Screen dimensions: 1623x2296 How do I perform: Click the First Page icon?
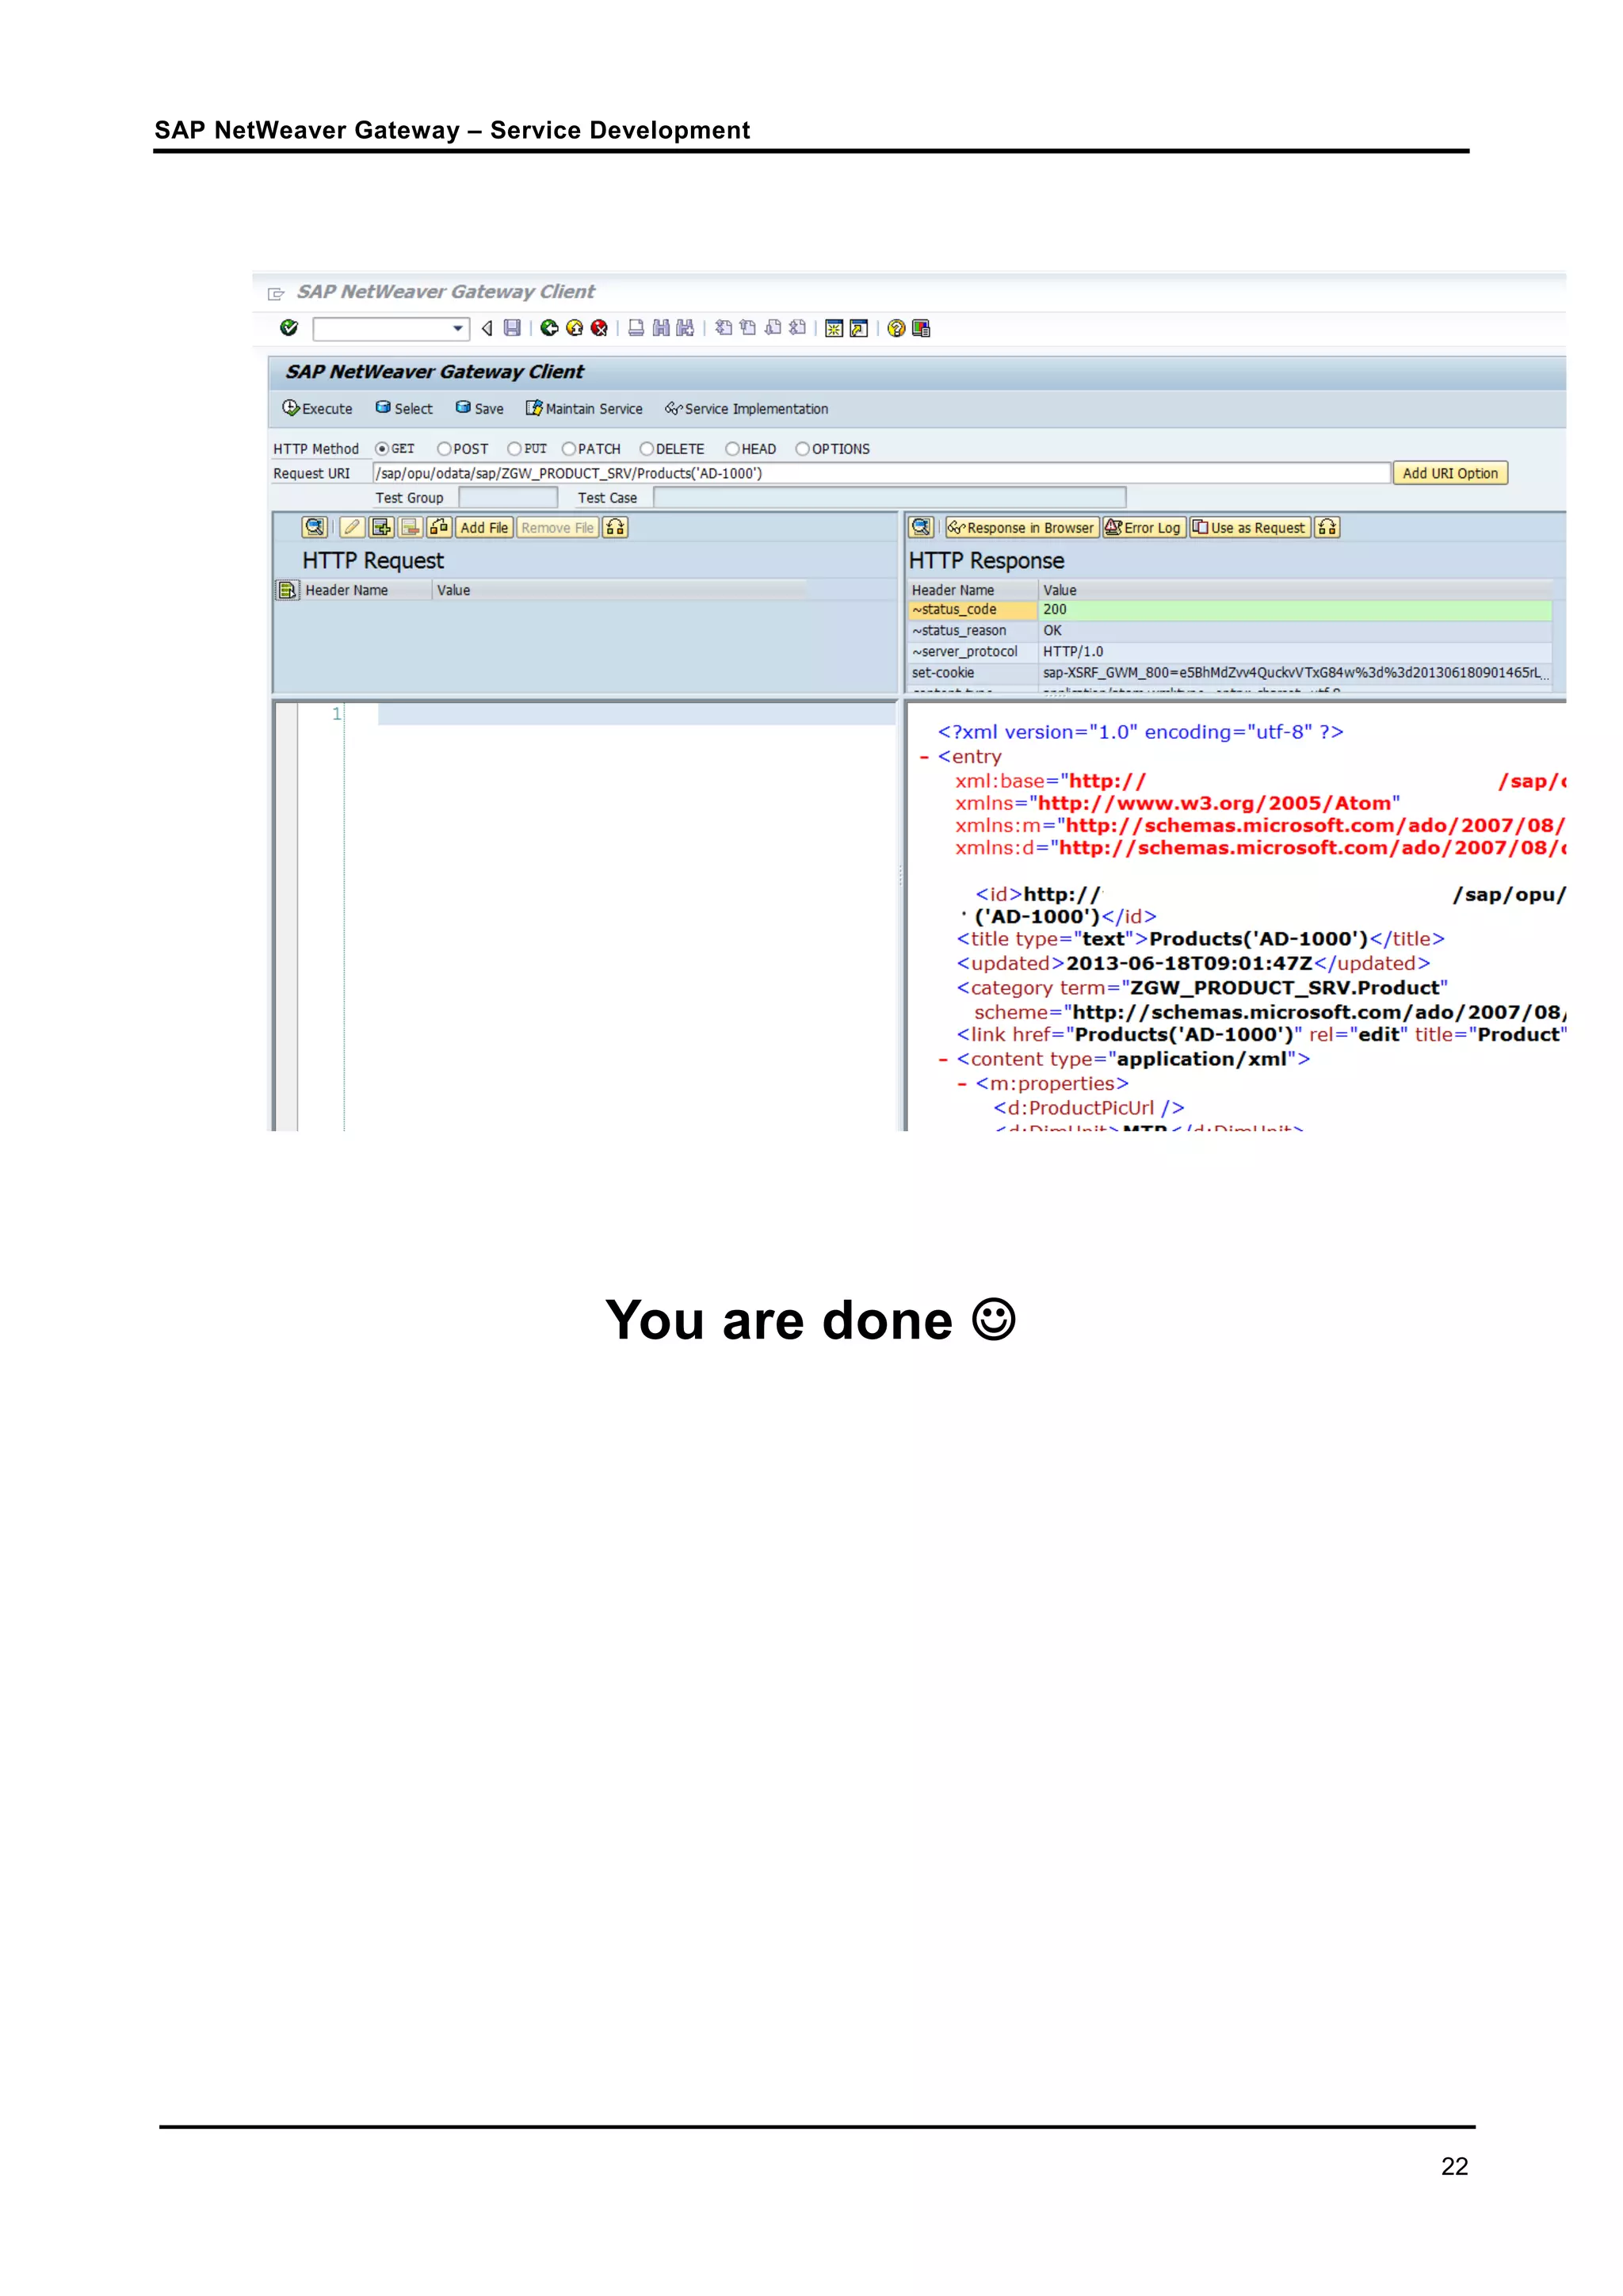pos(723,328)
